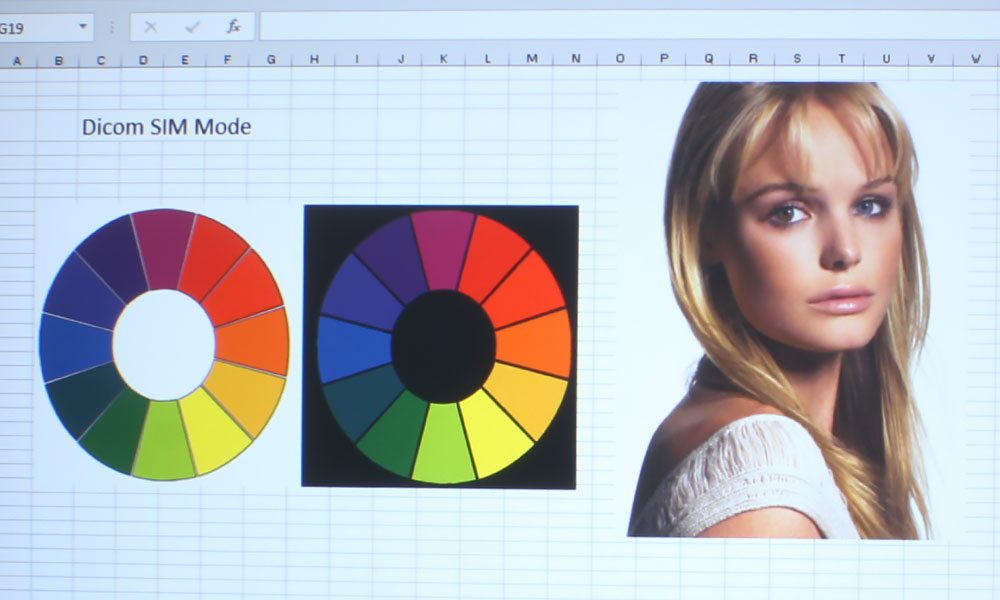Image resolution: width=1000 pixels, height=600 pixels.
Task: Select the column P header
Action: [663, 60]
